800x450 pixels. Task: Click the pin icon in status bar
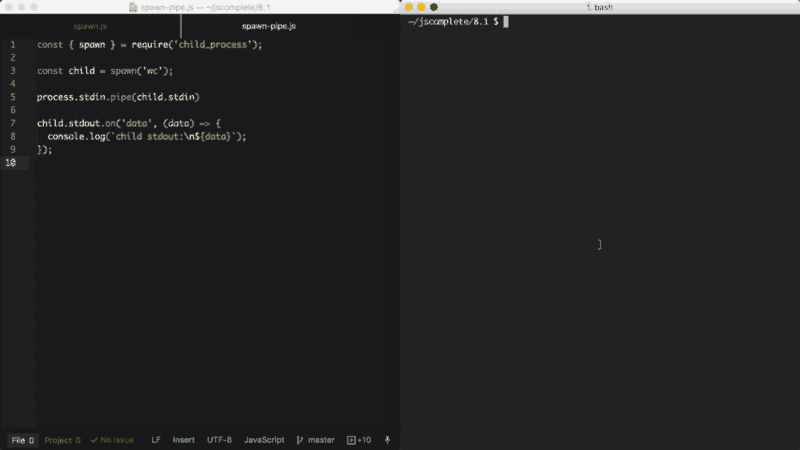pyautogui.click(x=387, y=440)
